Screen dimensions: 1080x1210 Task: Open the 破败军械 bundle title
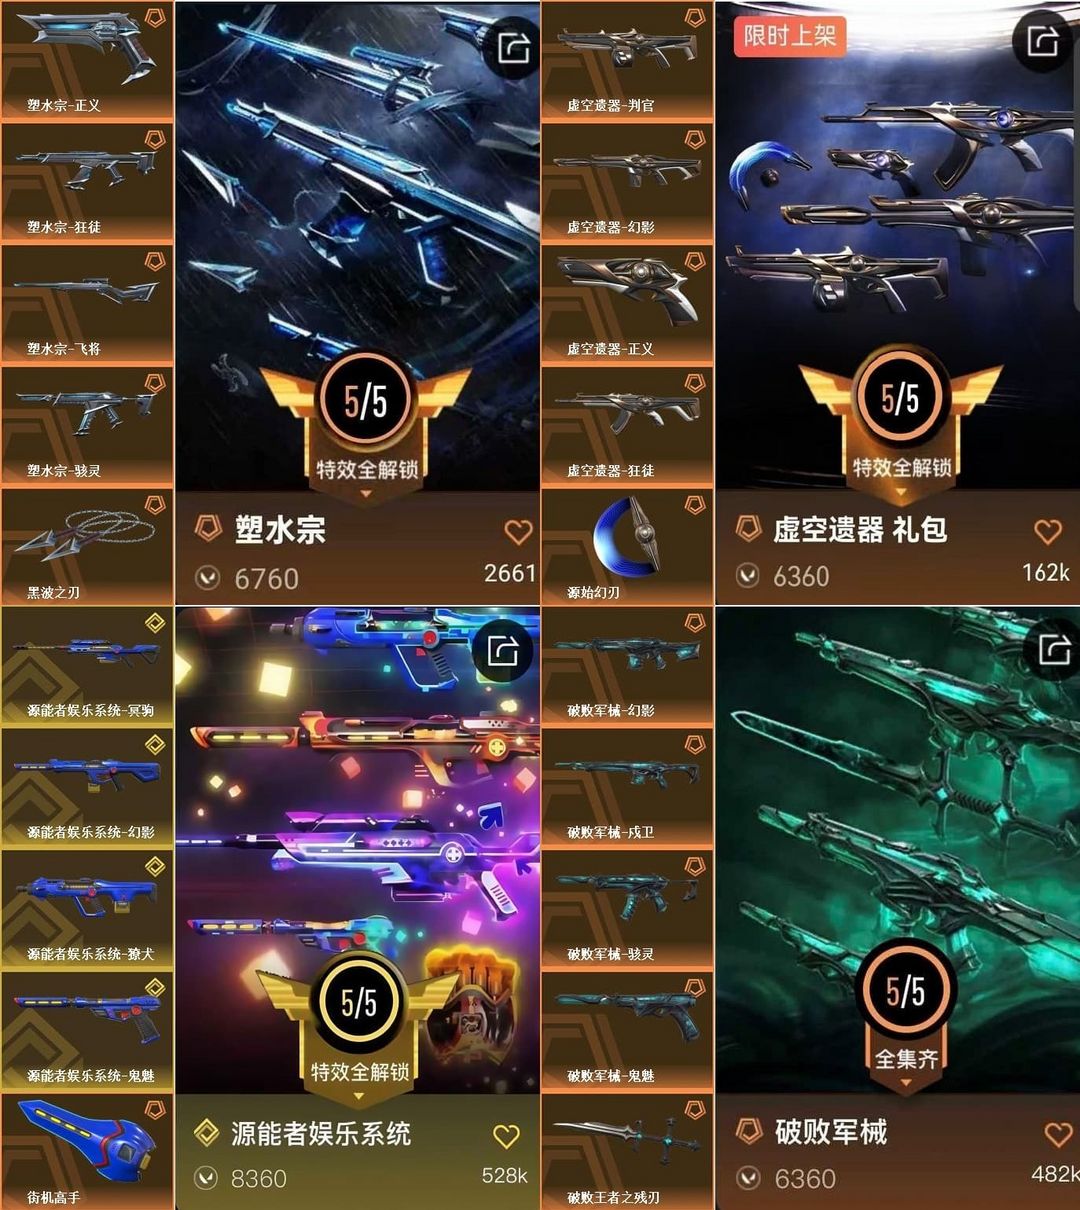pos(831,1132)
